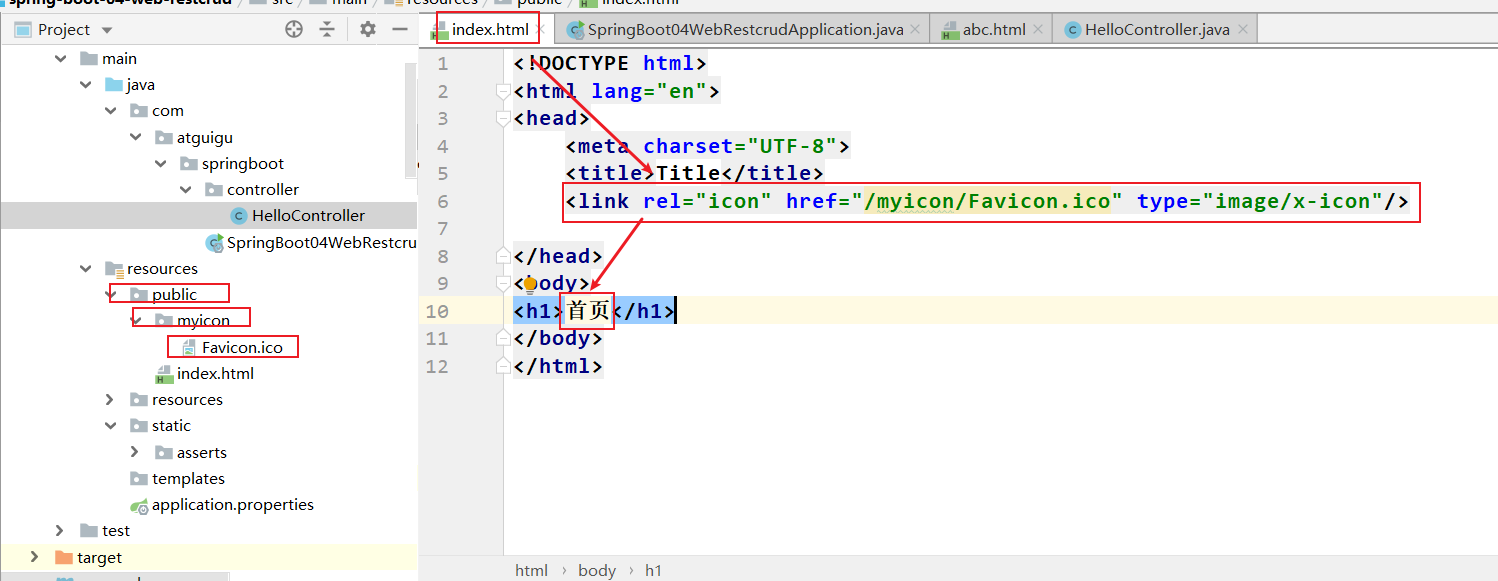This screenshot has width=1498, height=581.
Task: Collapse the resources folder under main
Action: (85, 268)
